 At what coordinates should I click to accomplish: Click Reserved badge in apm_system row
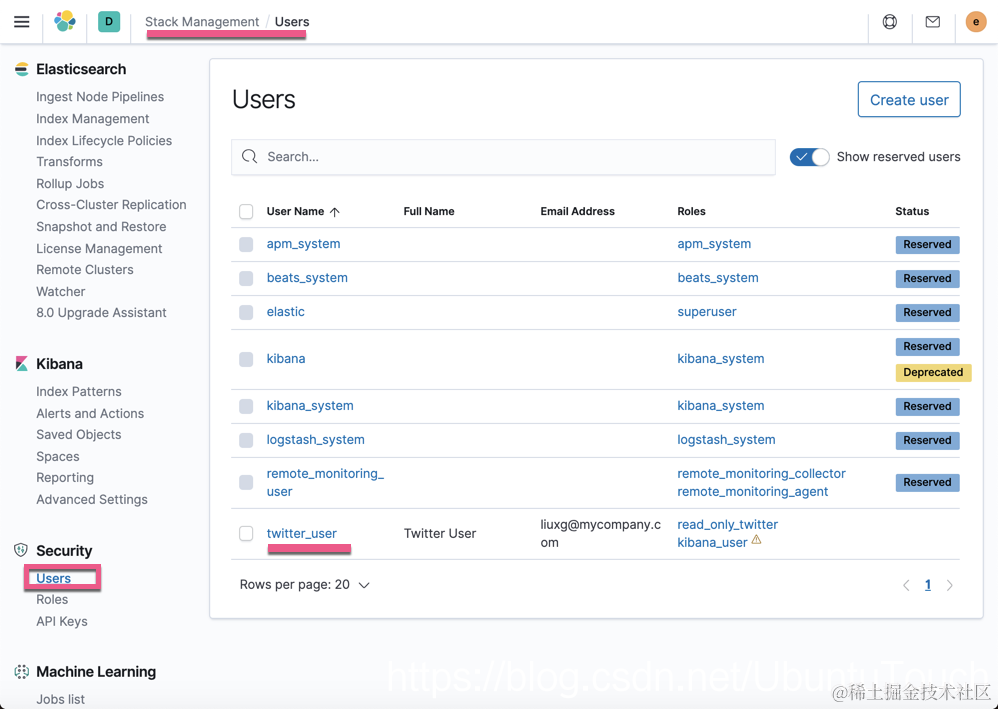pyautogui.click(x=927, y=244)
